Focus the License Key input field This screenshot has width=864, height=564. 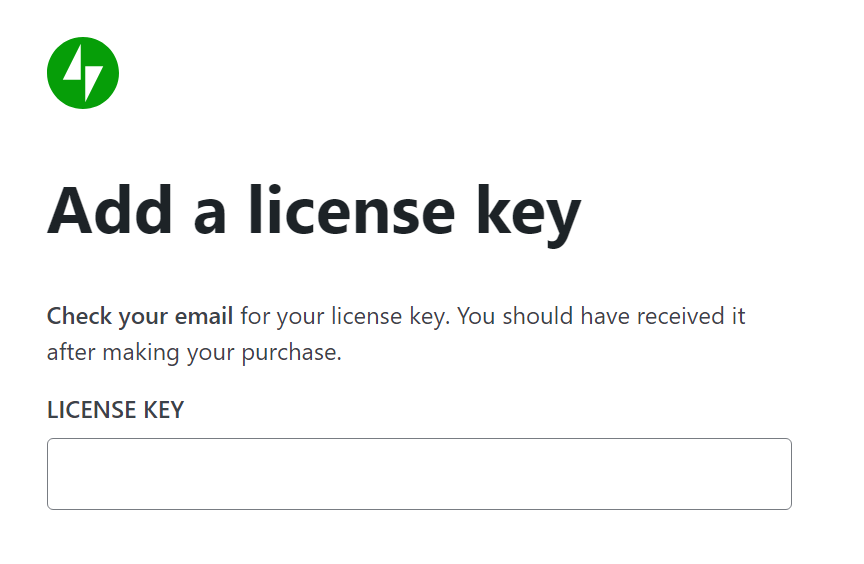[x=419, y=474]
